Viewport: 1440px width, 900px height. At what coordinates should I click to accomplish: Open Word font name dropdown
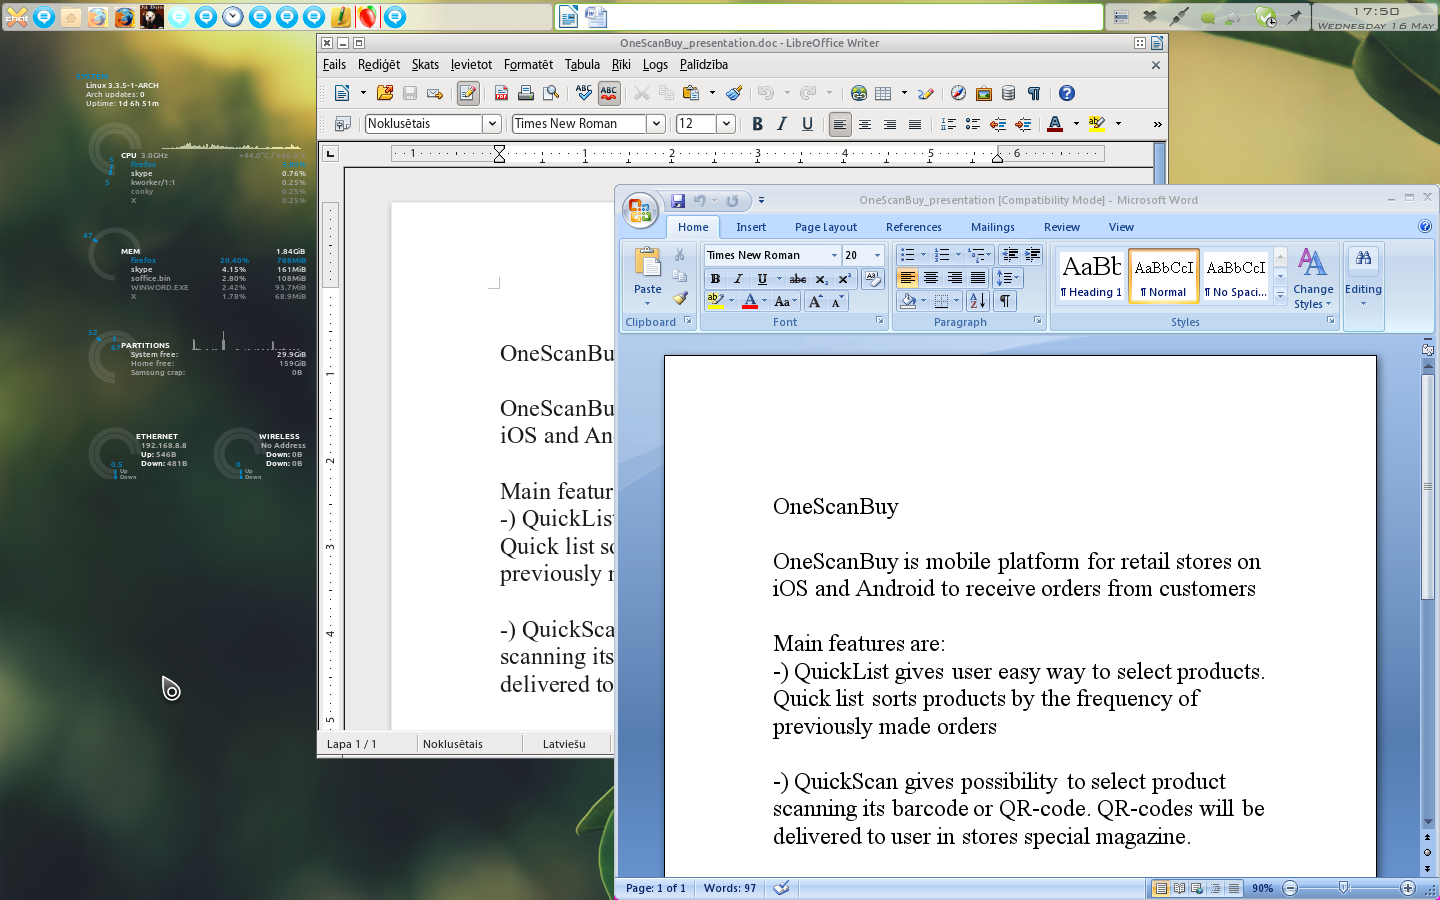coord(834,255)
